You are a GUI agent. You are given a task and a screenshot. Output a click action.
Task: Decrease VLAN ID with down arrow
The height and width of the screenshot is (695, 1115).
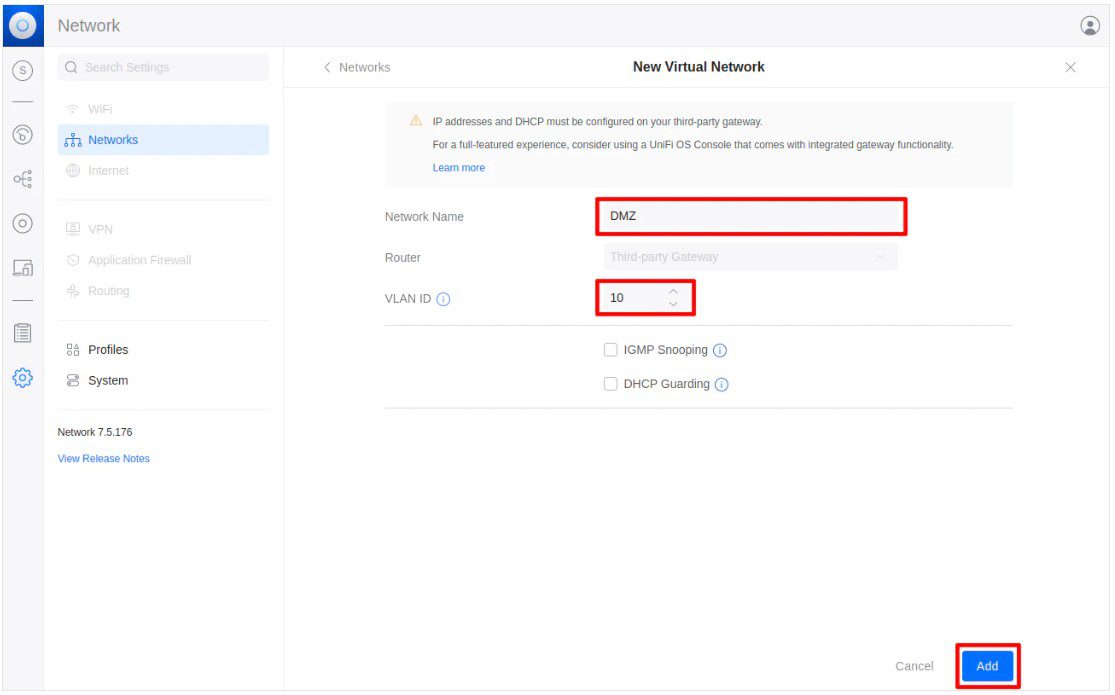pos(673,304)
